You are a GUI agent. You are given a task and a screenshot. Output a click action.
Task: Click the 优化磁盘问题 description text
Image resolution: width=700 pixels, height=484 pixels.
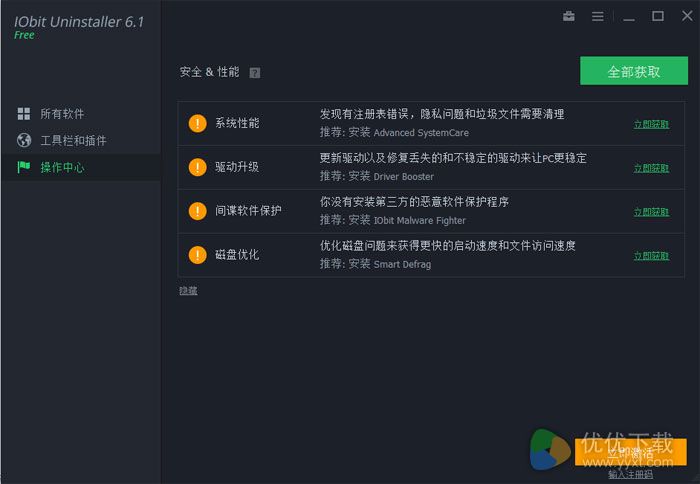pos(448,245)
